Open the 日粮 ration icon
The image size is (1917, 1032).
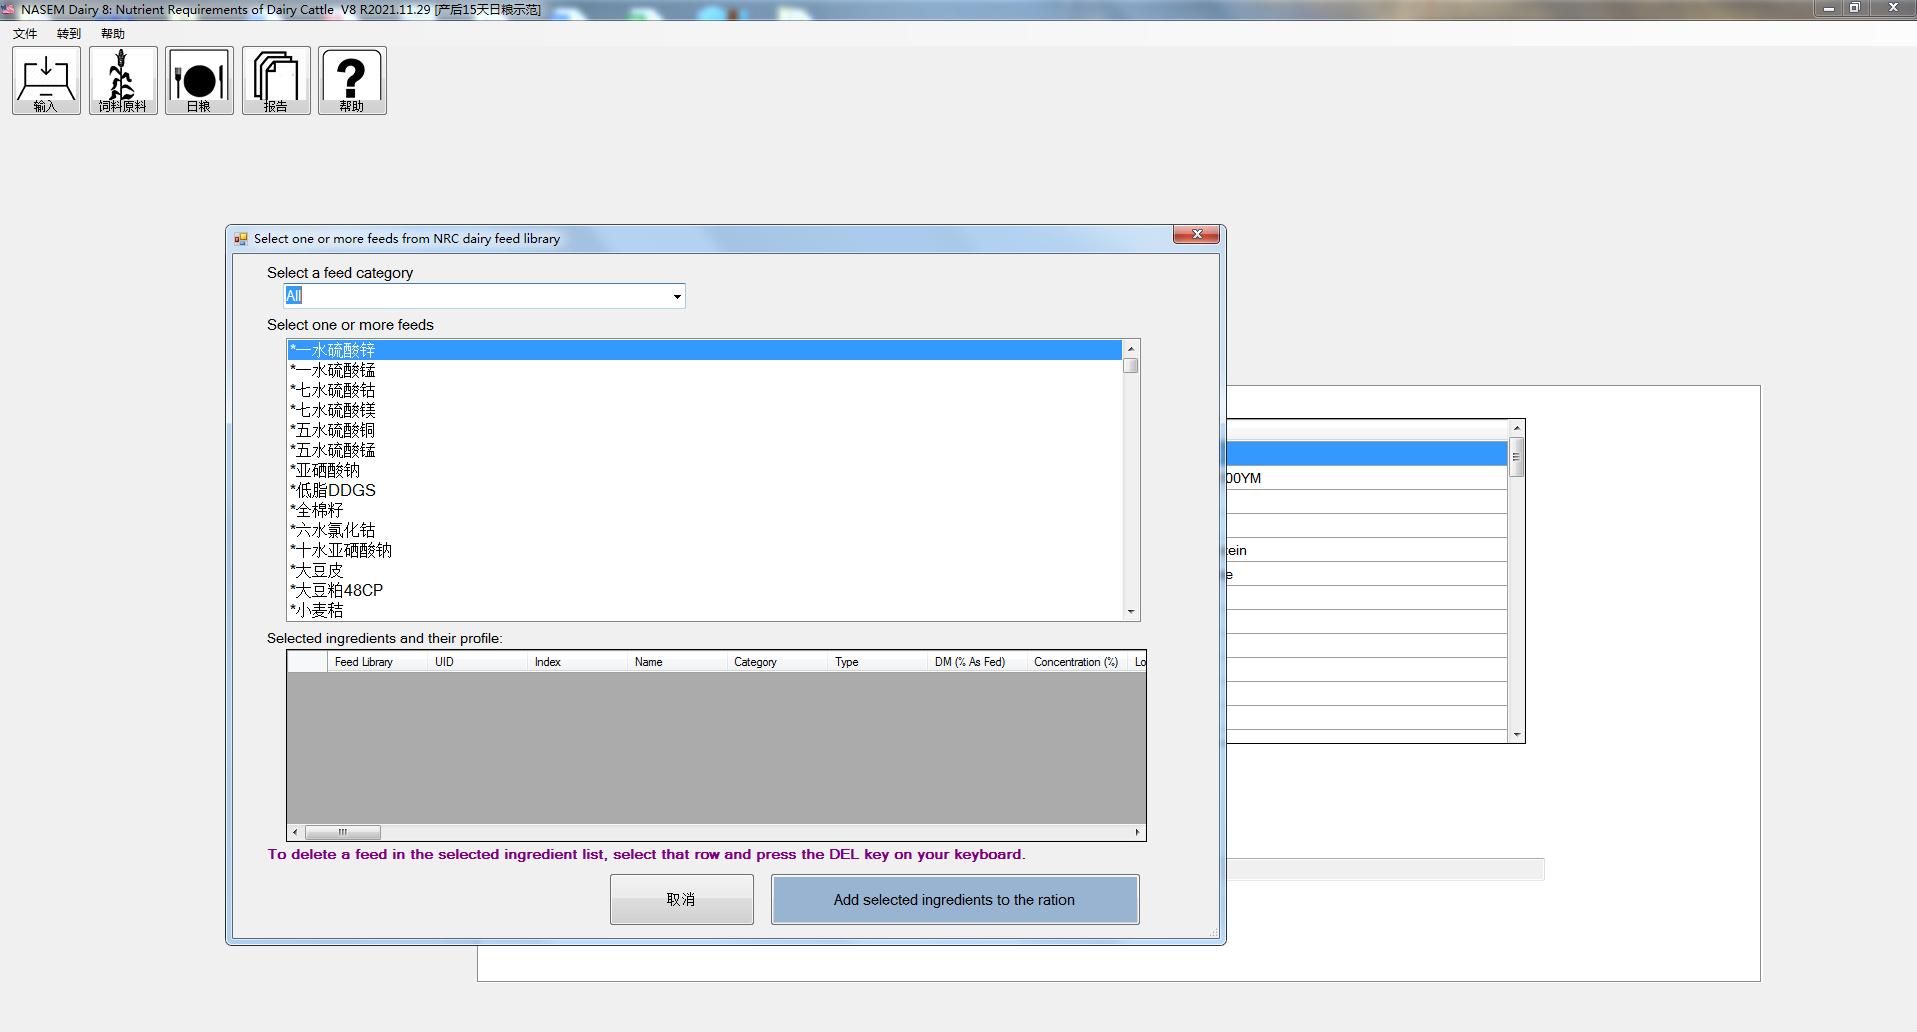(x=199, y=80)
